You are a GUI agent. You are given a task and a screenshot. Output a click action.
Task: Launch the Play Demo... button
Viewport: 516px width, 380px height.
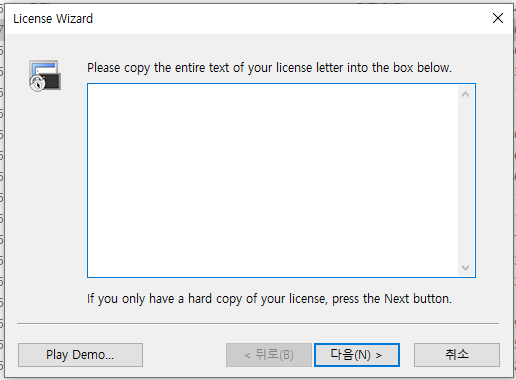tap(80, 355)
